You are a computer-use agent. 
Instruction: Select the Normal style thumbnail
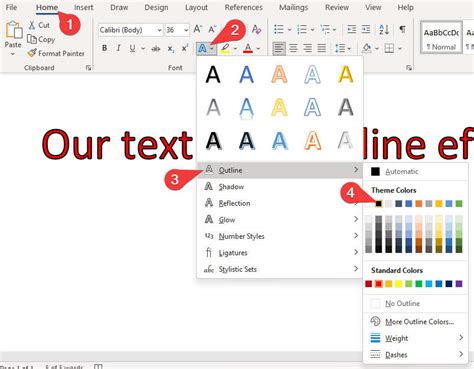[x=441, y=38]
